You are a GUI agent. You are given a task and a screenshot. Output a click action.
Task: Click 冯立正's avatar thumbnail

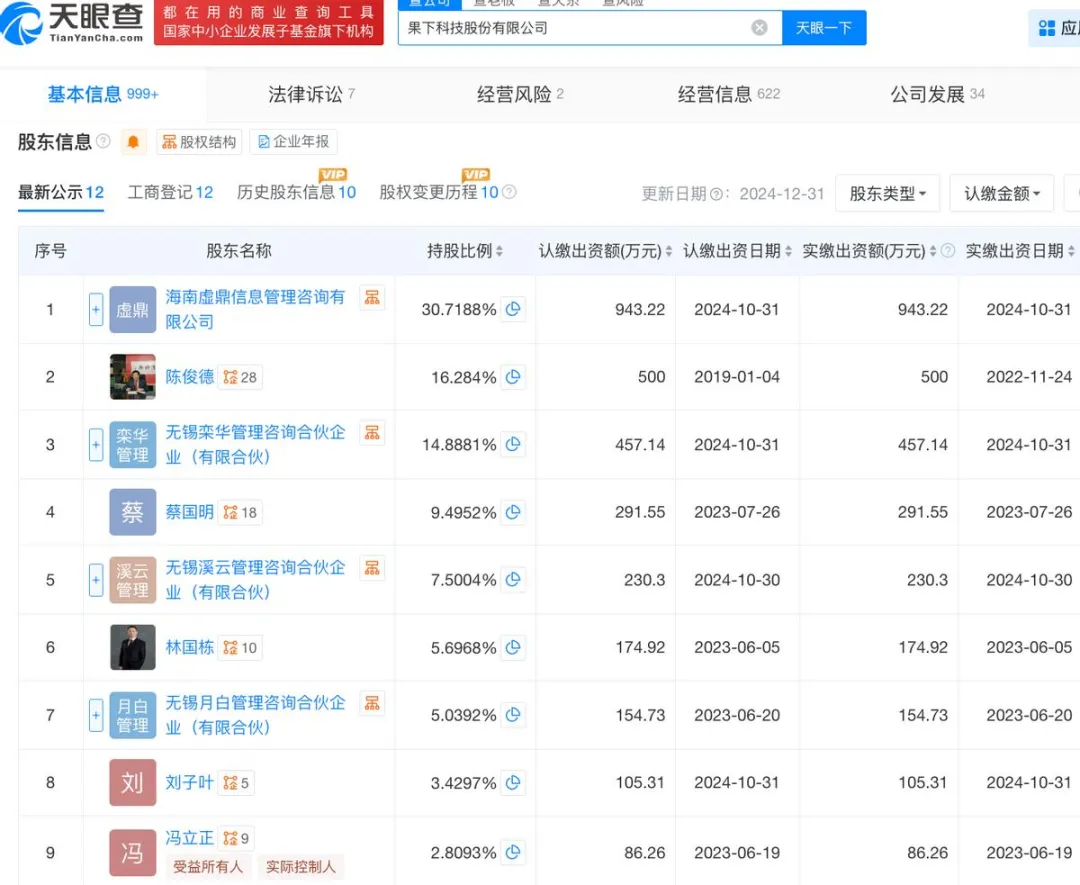(x=131, y=852)
